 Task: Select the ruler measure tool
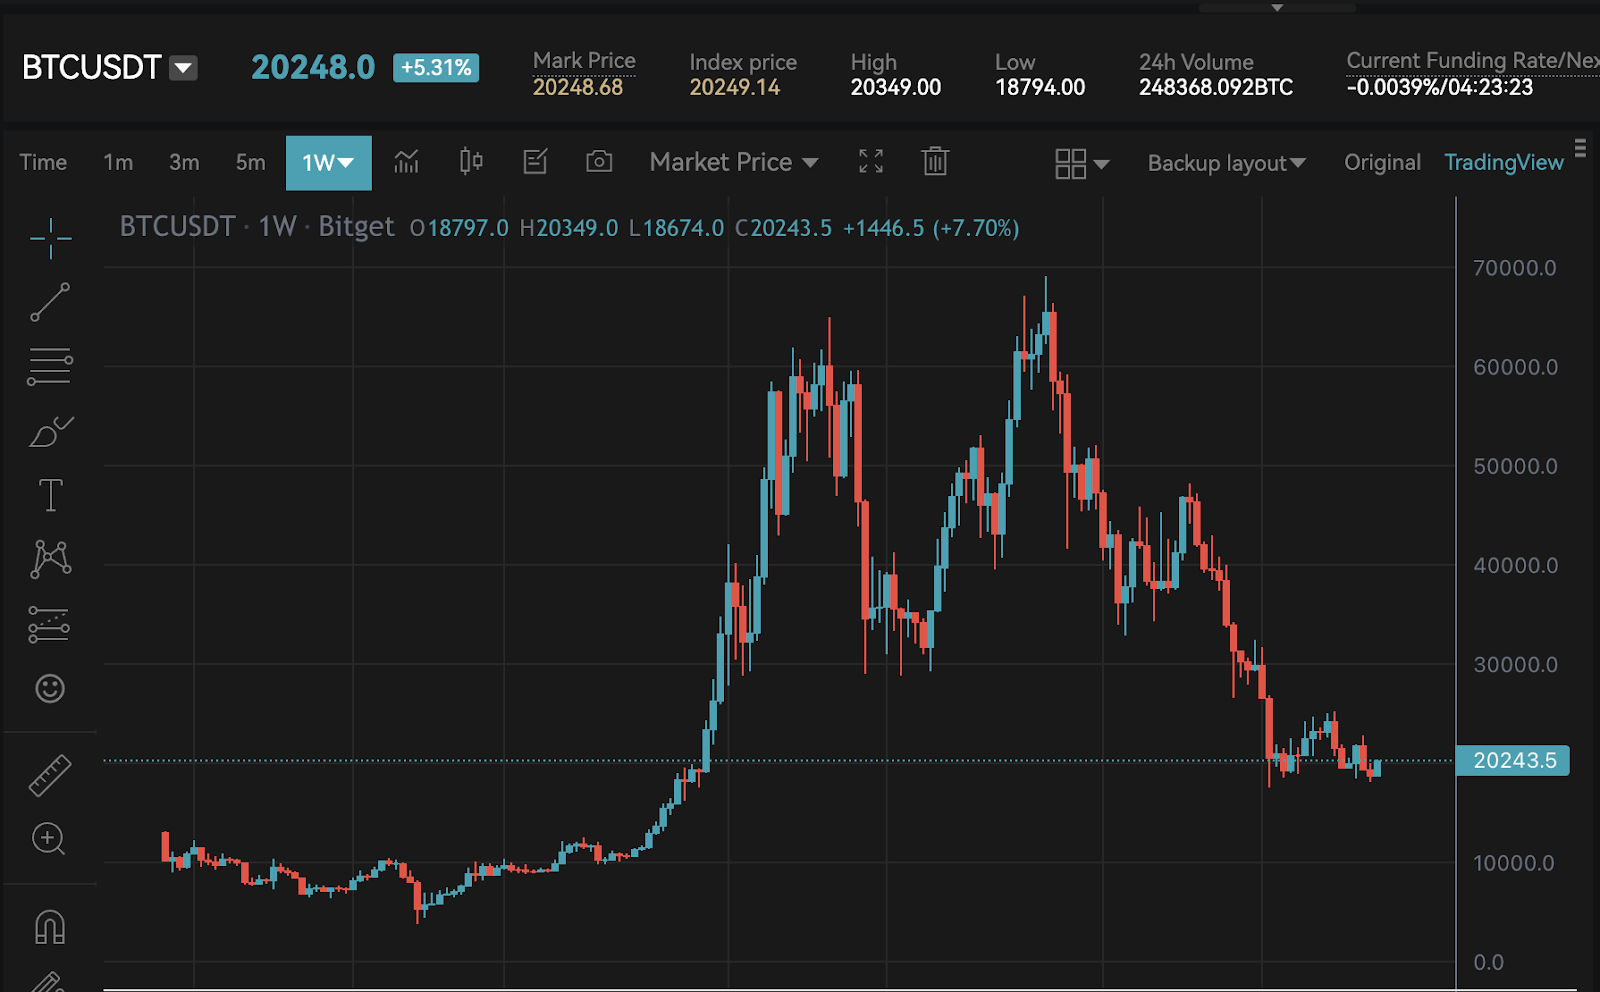click(50, 772)
